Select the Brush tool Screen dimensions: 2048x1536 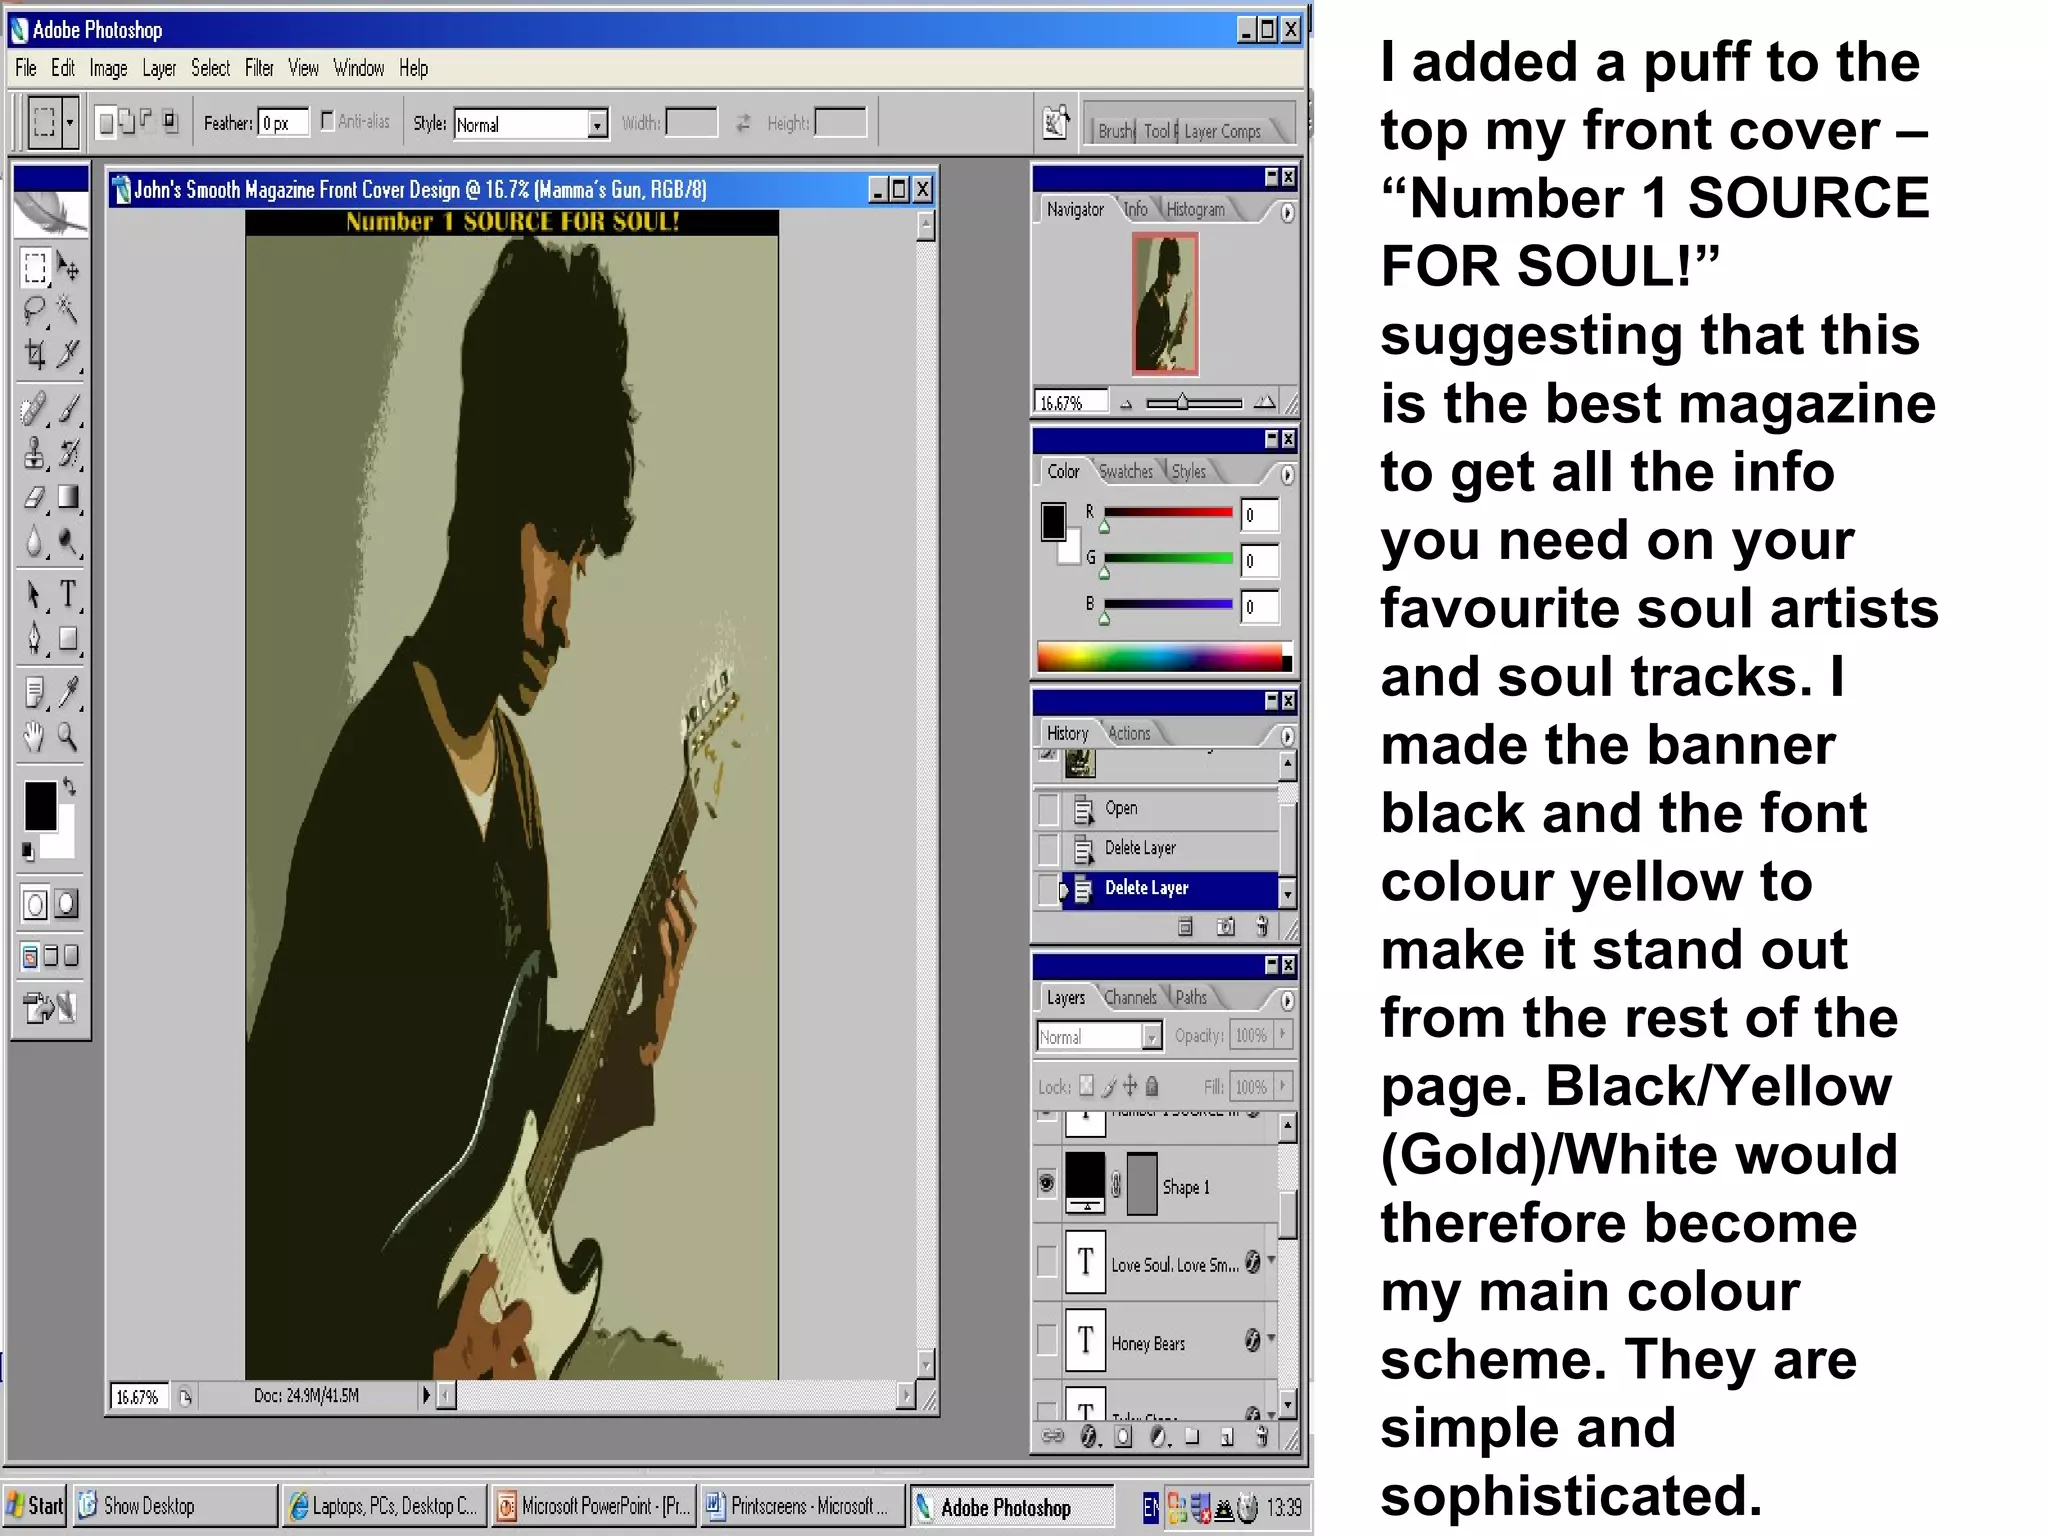tap(68, 410)
